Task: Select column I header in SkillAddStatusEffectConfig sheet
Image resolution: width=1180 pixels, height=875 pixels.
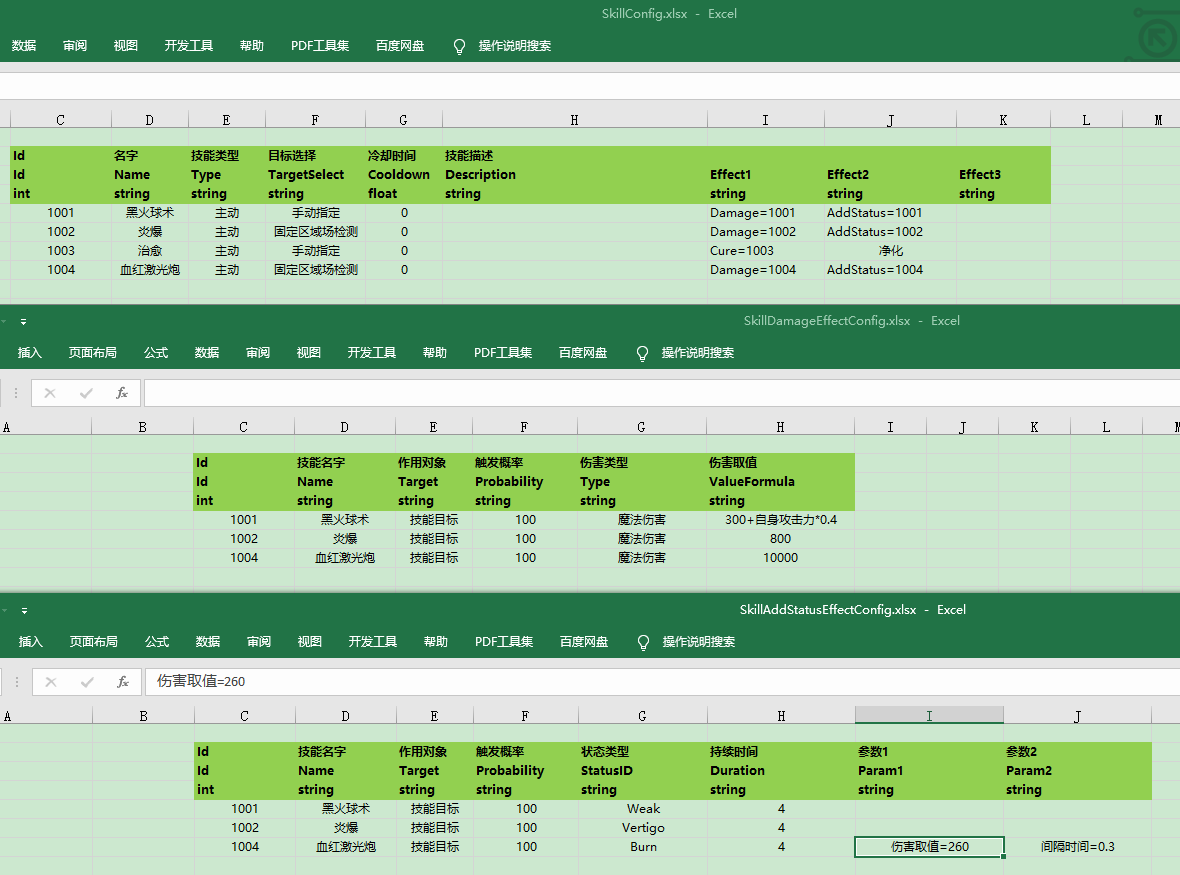Action: point(929,715)
